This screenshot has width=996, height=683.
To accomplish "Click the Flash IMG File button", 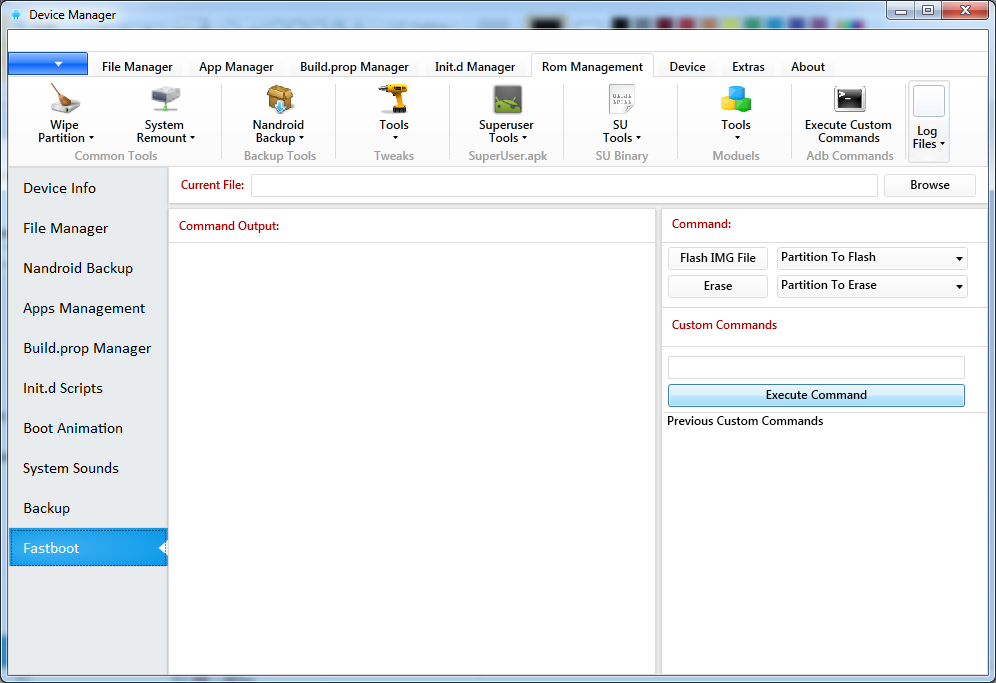I will tap(718, 258).
